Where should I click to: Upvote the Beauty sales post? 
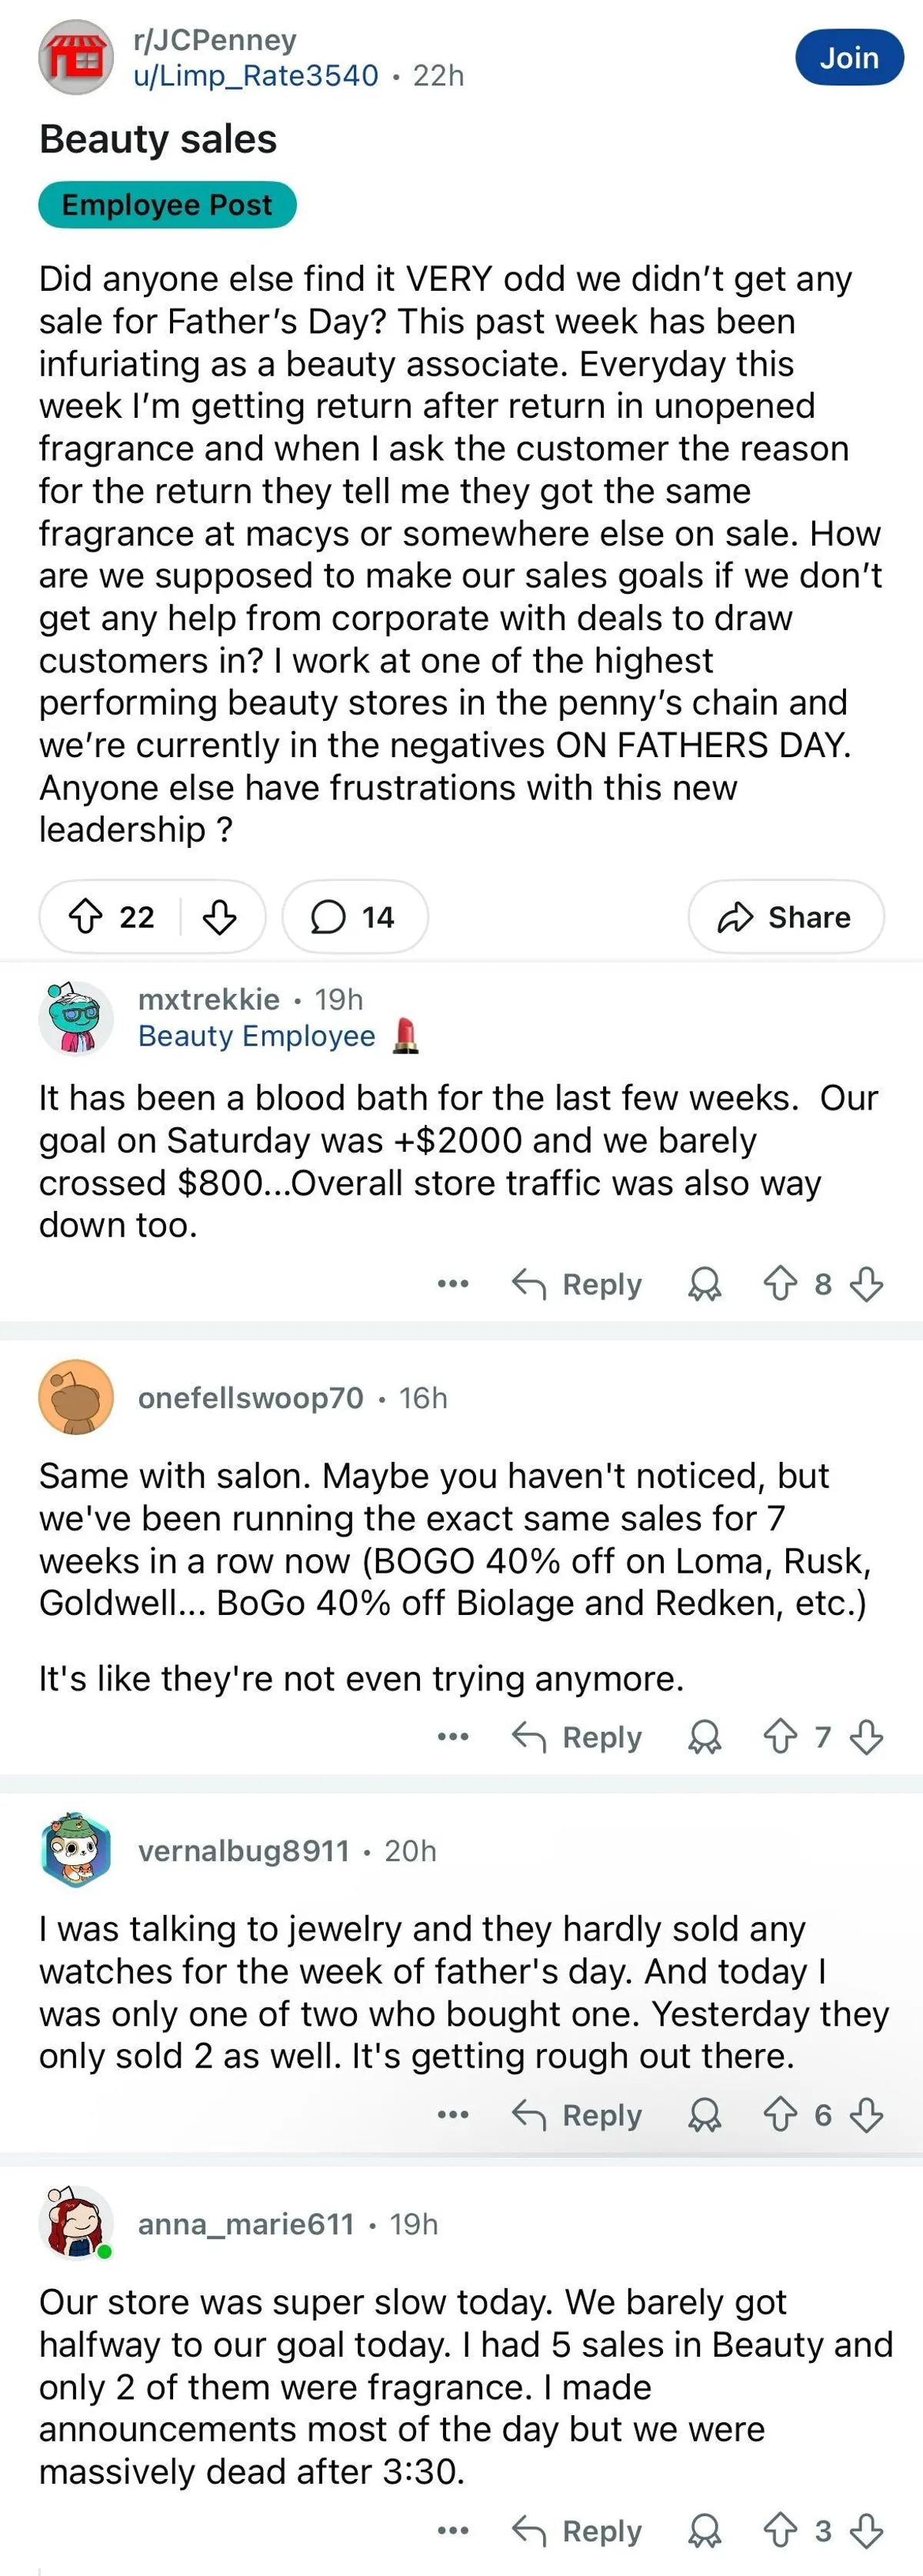click(85, 916)
